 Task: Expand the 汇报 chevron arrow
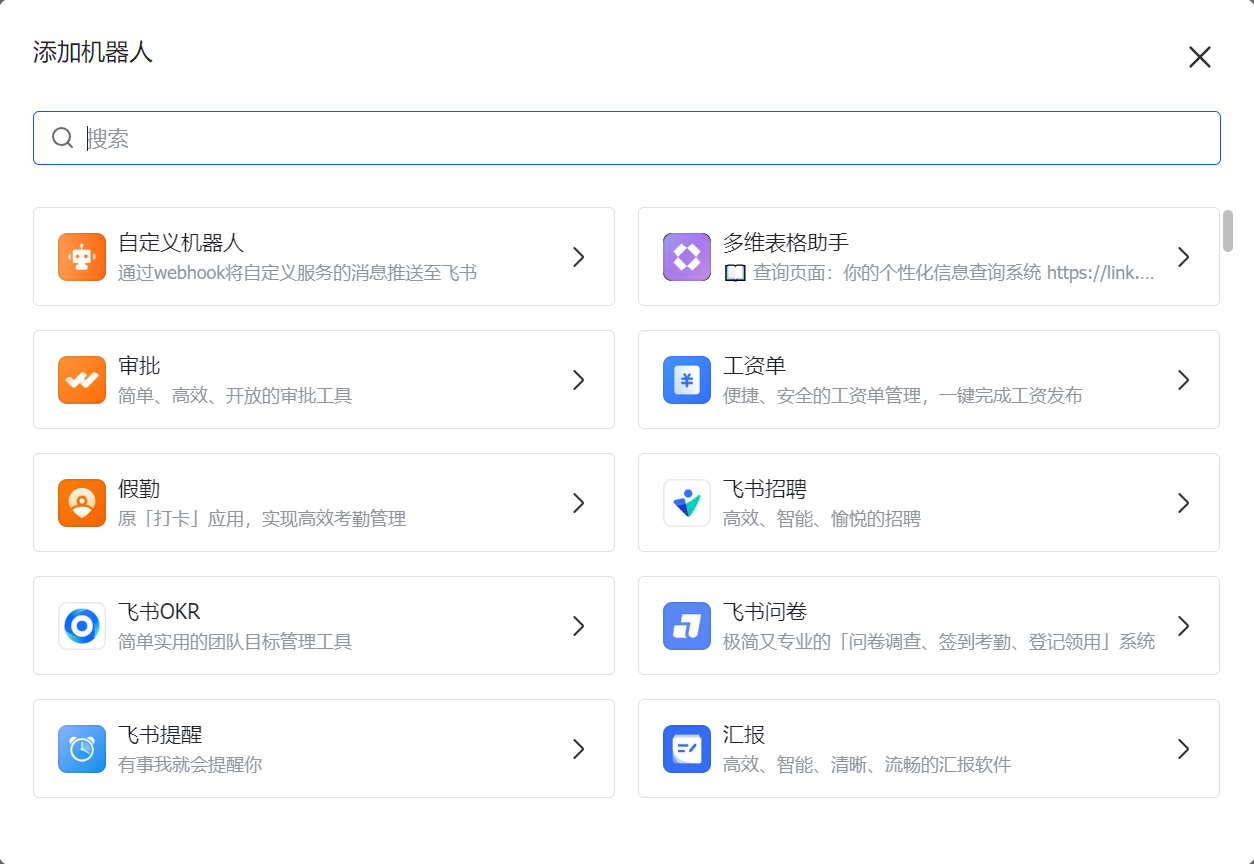[1183, 749]
